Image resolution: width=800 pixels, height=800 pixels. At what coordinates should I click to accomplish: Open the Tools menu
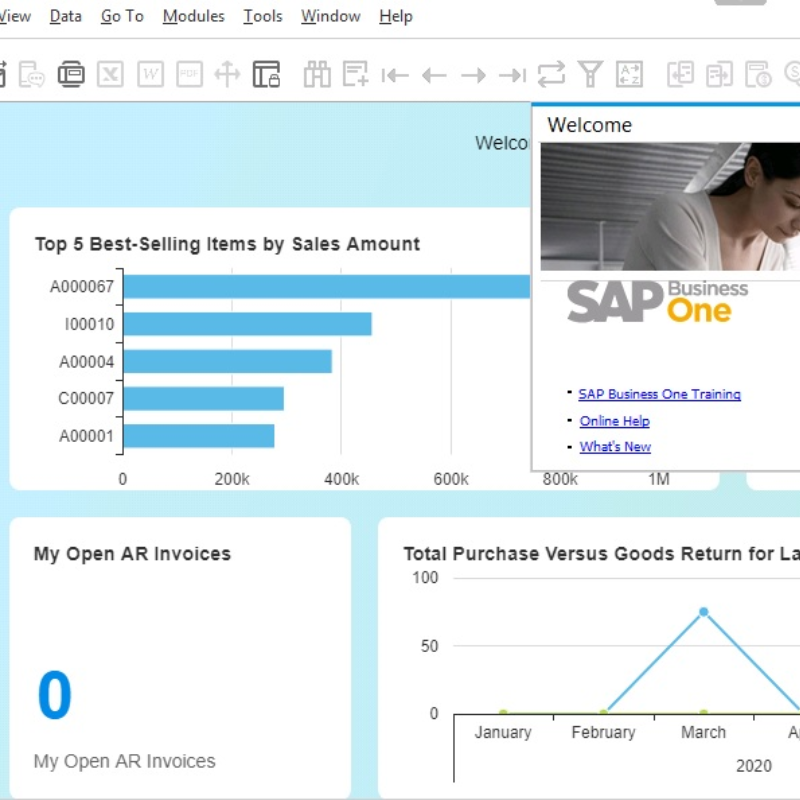pyautogui.click(x=263, y=16)
